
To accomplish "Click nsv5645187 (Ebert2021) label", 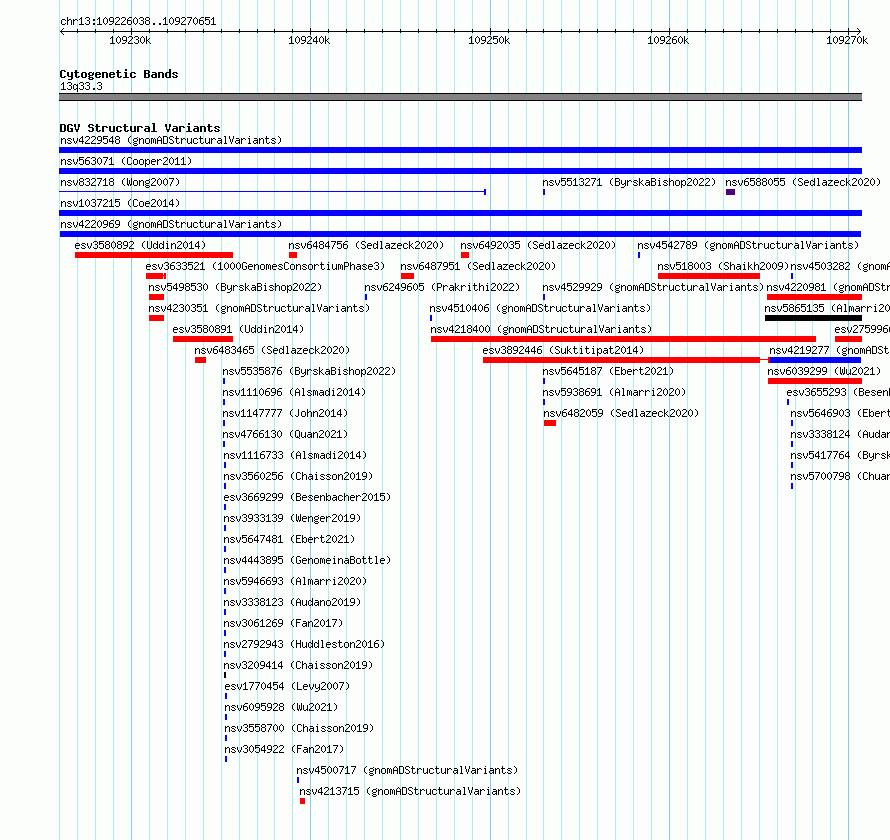I will 608,371.
